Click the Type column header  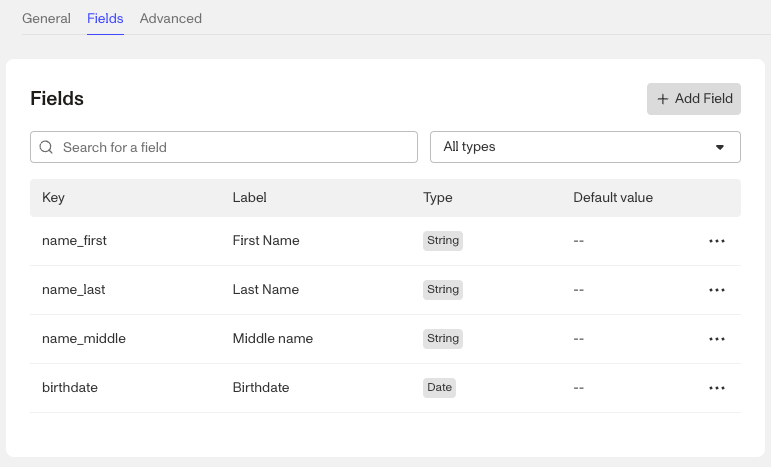click(438, 198)
